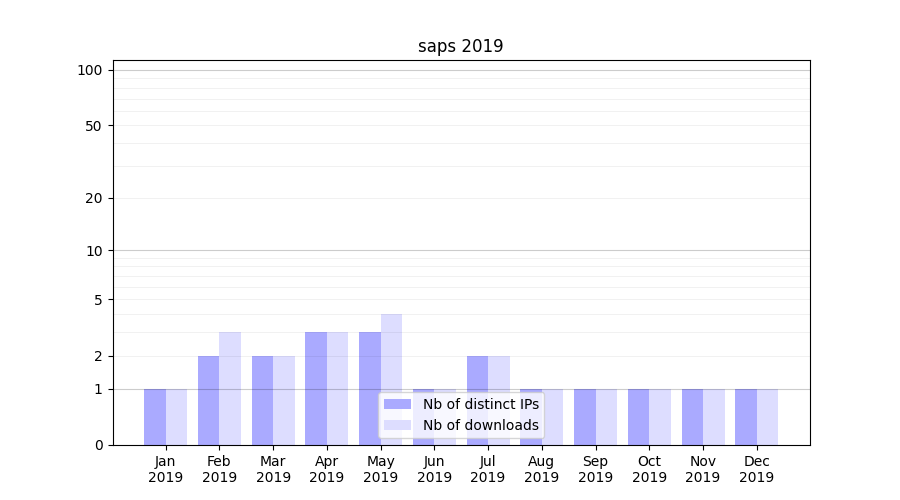
Task: Click the legend swatch for Nb of downloads
Action: tap(397, 425)
